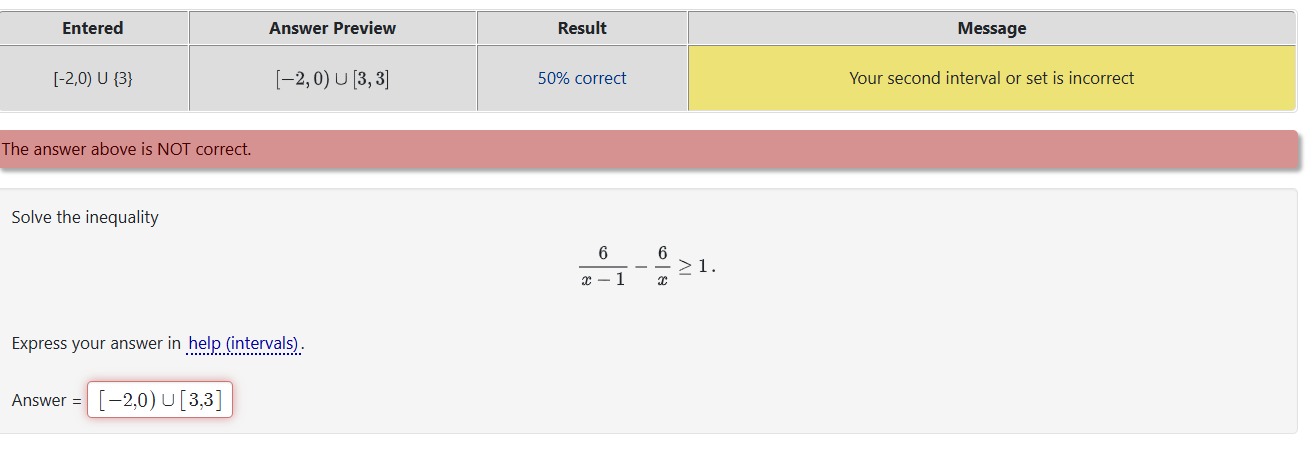1316x453 pixels.
Task: Click the union symbol in the answer field
Action: pos(167,400)
